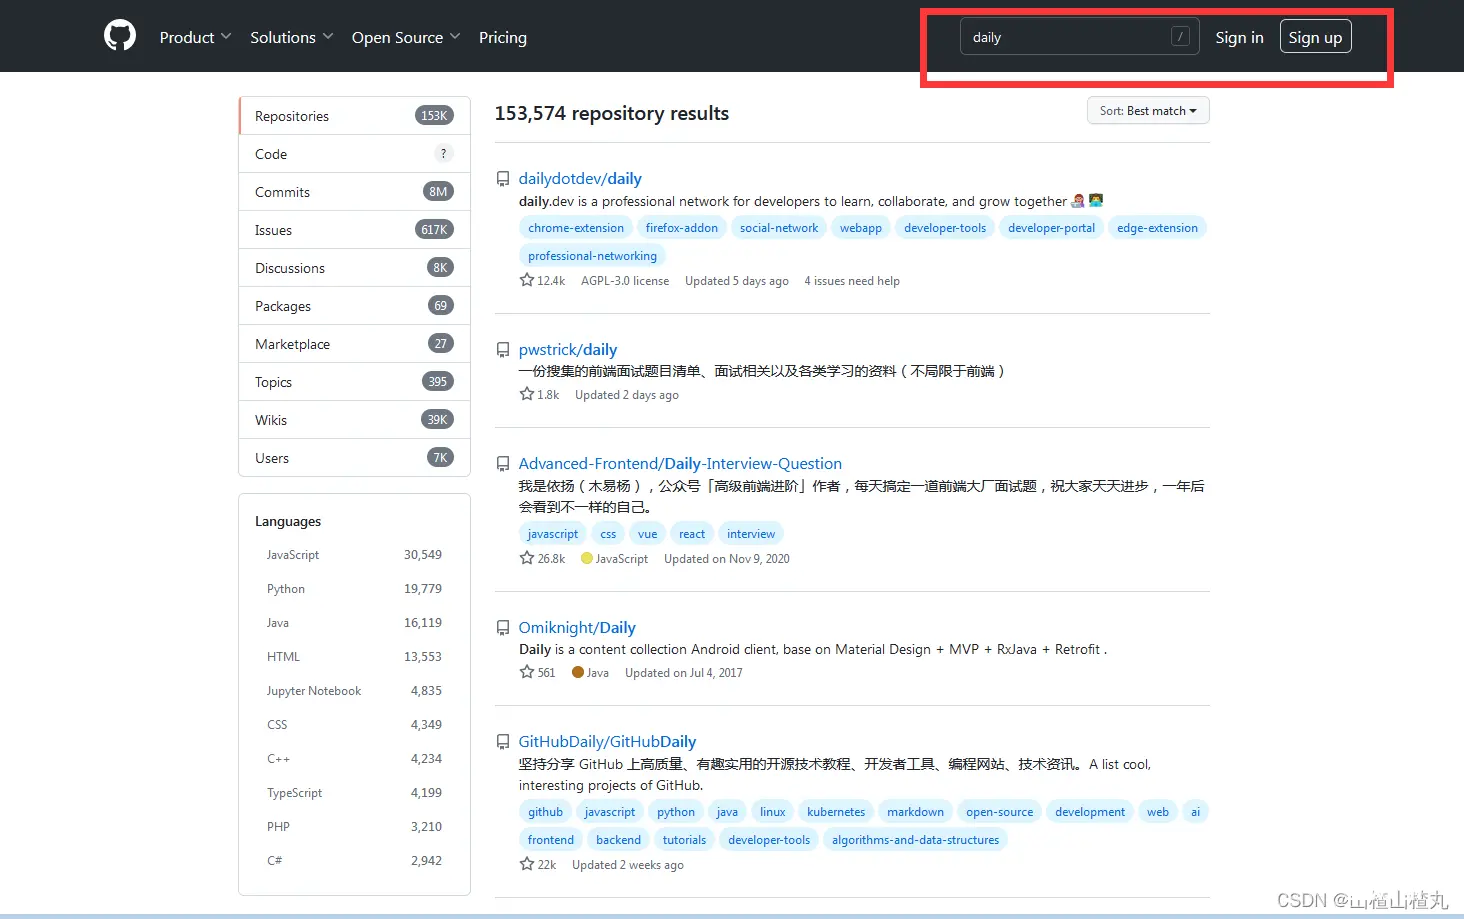Image resolution: width=1464 pixels, height=919 pixels.
Task: Filter results by C# language
Action: [354, 861]
